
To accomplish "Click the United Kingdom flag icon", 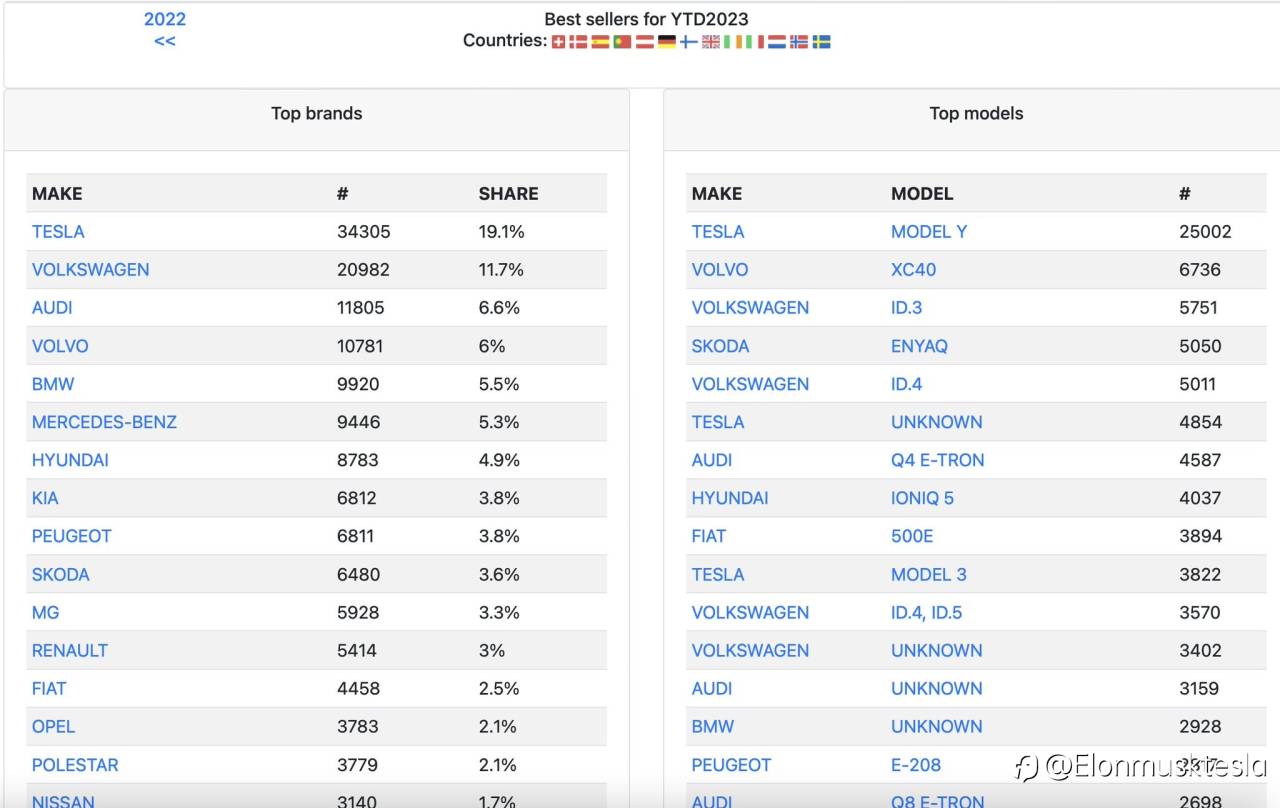I will point(711,42).
